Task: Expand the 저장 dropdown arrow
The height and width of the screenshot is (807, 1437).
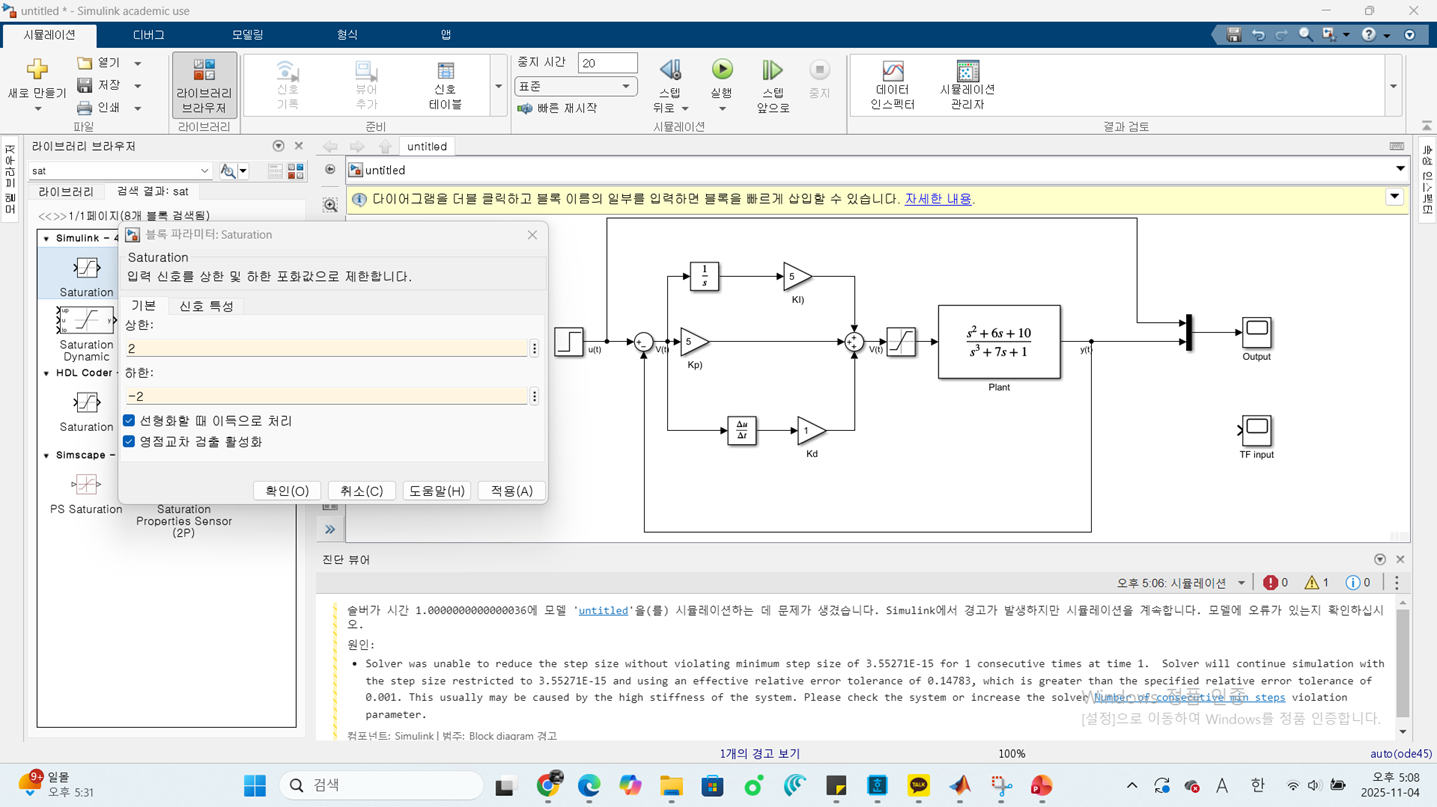Action: point(138,86)
